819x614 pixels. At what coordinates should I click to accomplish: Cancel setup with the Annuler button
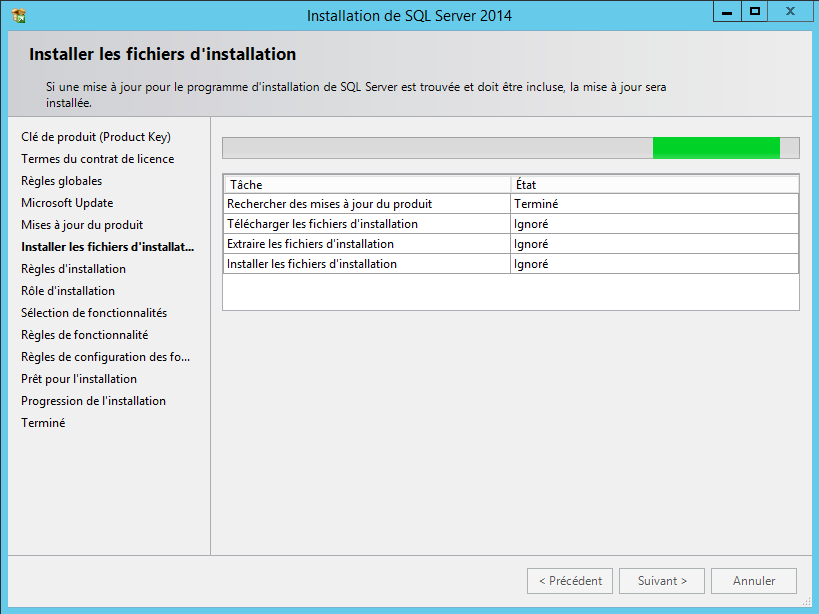(x=754, y=581)
